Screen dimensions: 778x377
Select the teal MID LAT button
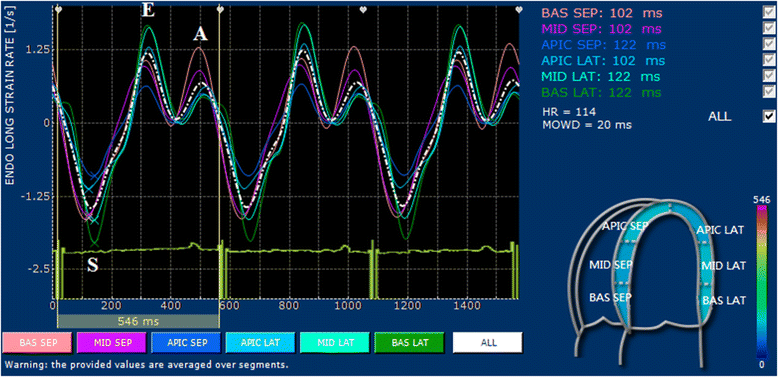click(334, 342)
